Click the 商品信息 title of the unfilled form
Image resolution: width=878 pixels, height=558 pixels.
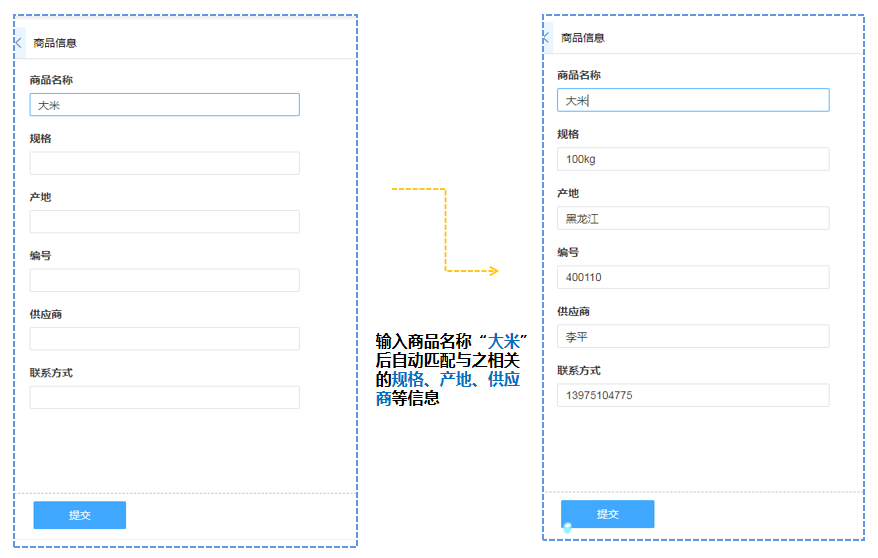pos(55,43)
